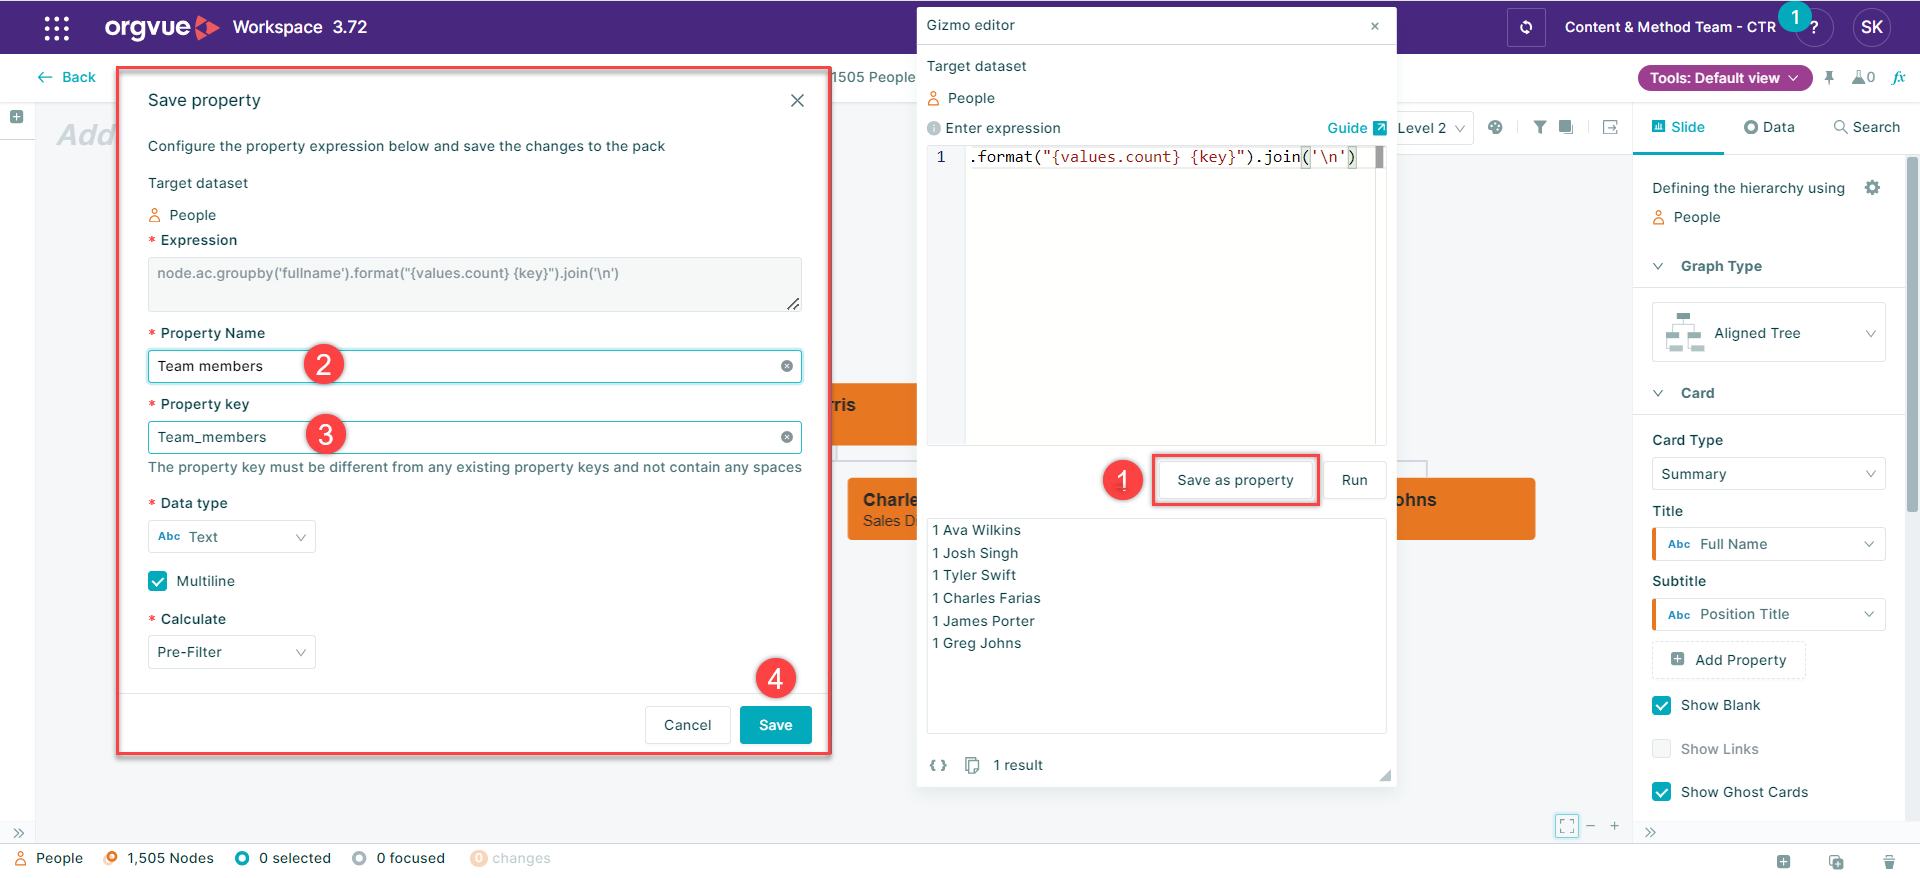
Task: Click the fit-to-screen icon
Action: (x=1567, y=826)
